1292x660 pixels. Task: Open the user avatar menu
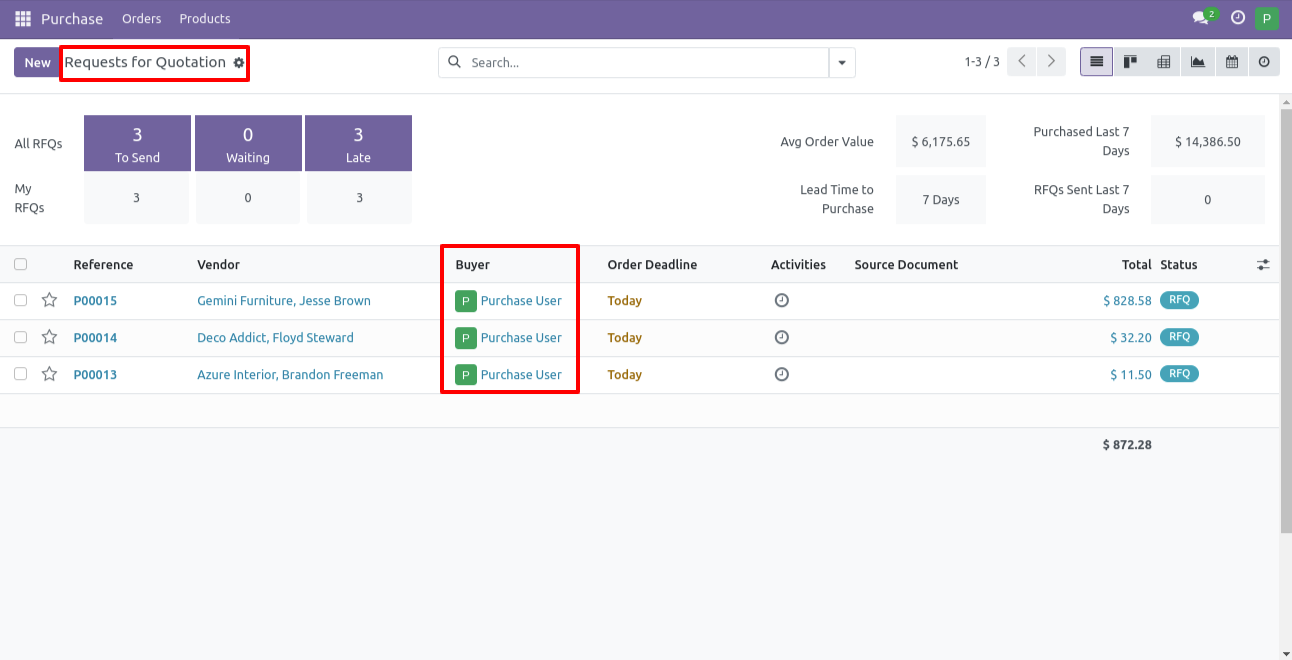pyautogui.click(x=1267, y=18)
